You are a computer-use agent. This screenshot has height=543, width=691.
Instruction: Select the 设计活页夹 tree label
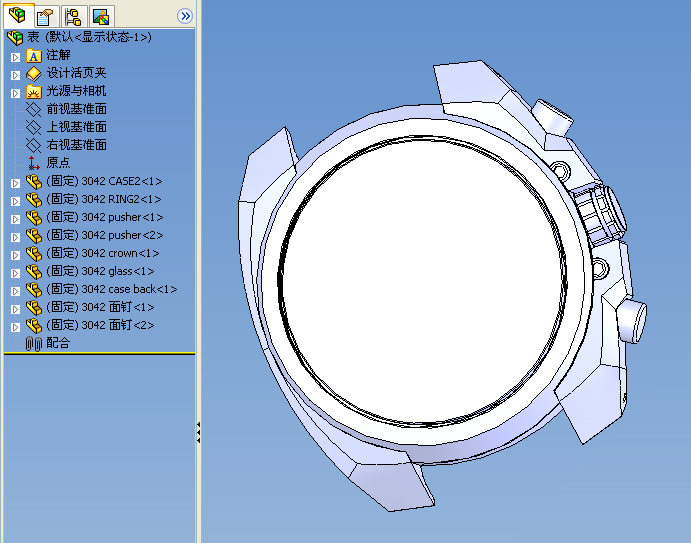pos(77,73)
